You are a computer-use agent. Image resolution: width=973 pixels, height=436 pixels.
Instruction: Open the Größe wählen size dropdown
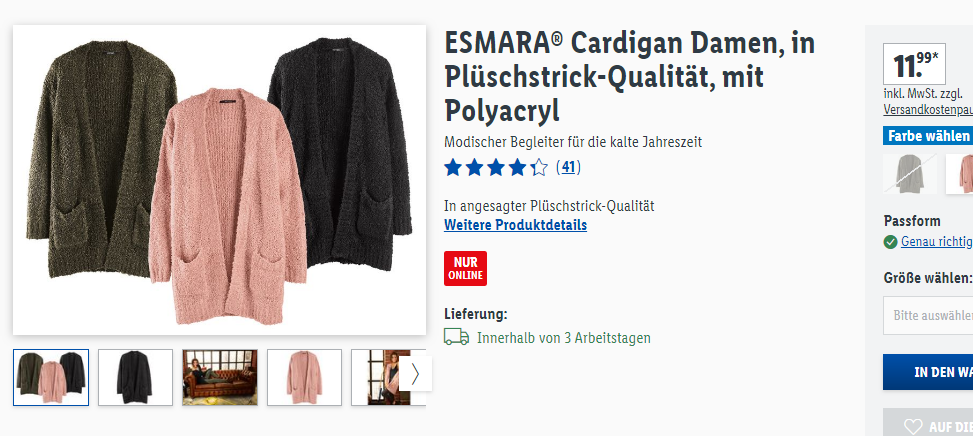[x=928, y=315]
